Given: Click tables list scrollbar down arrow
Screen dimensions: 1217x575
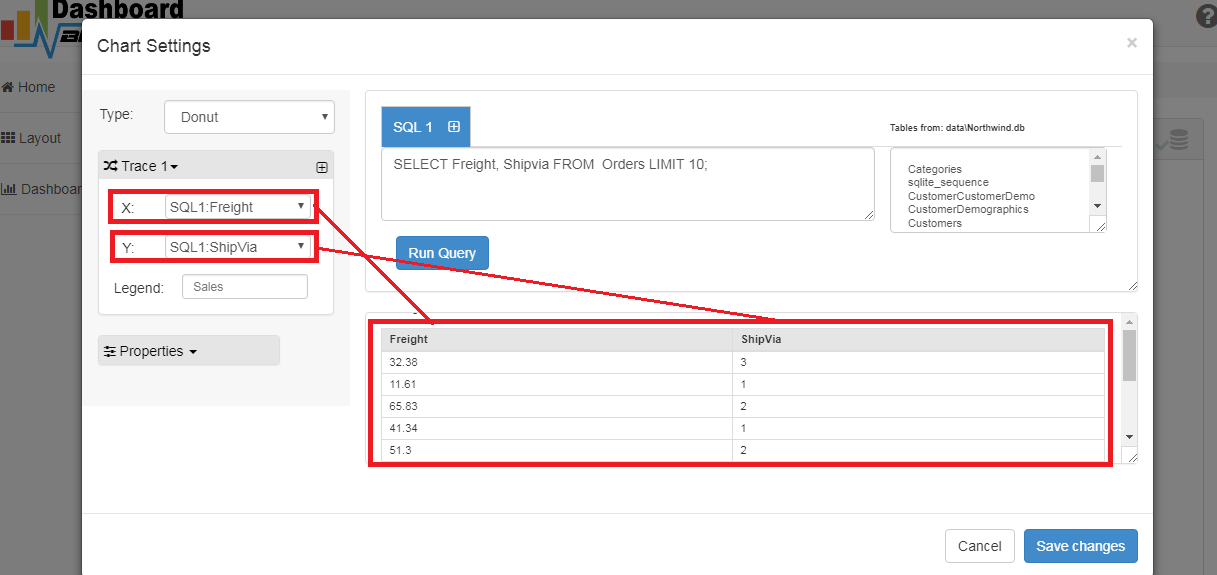Looking at the screenshot, I should click(1097, 205).
